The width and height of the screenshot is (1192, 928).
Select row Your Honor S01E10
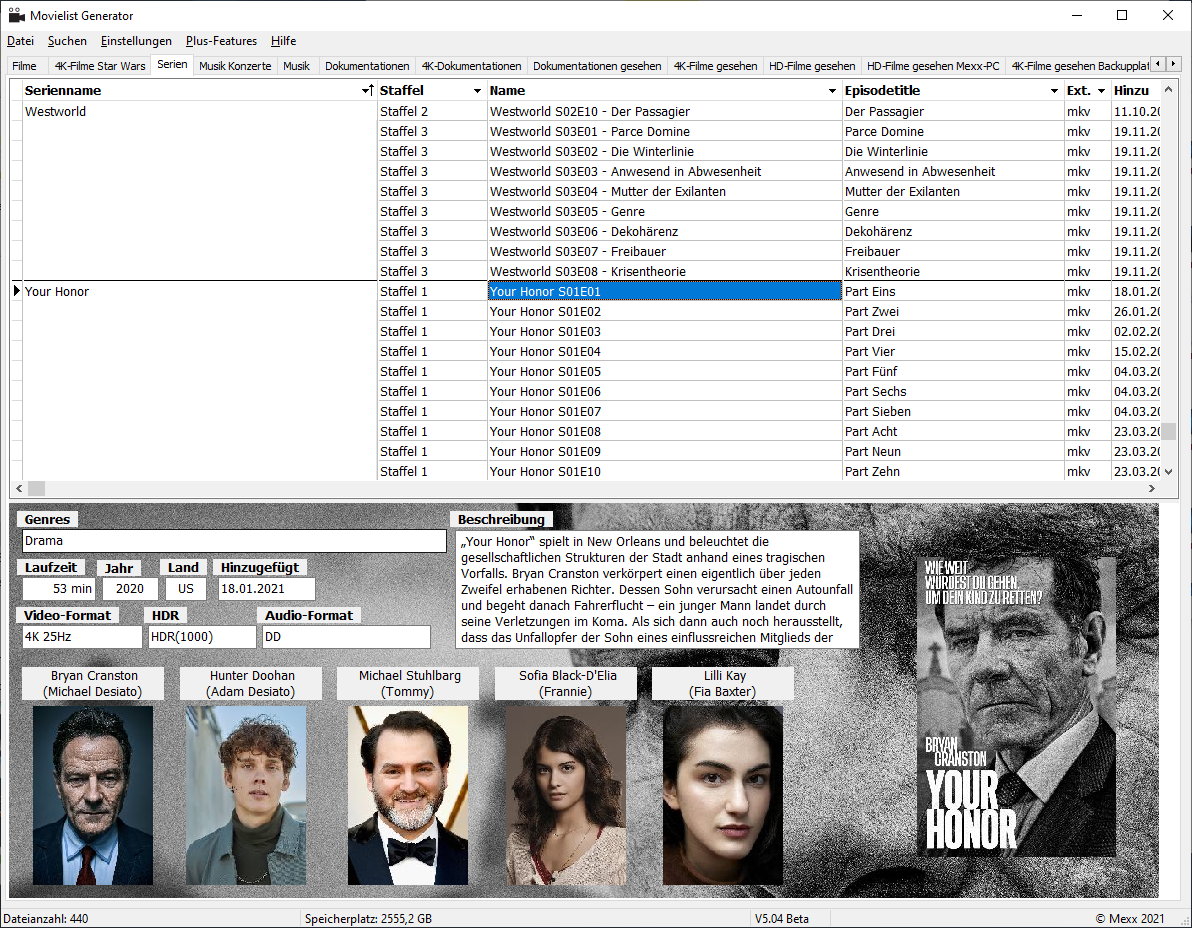[x=664, y=471]
